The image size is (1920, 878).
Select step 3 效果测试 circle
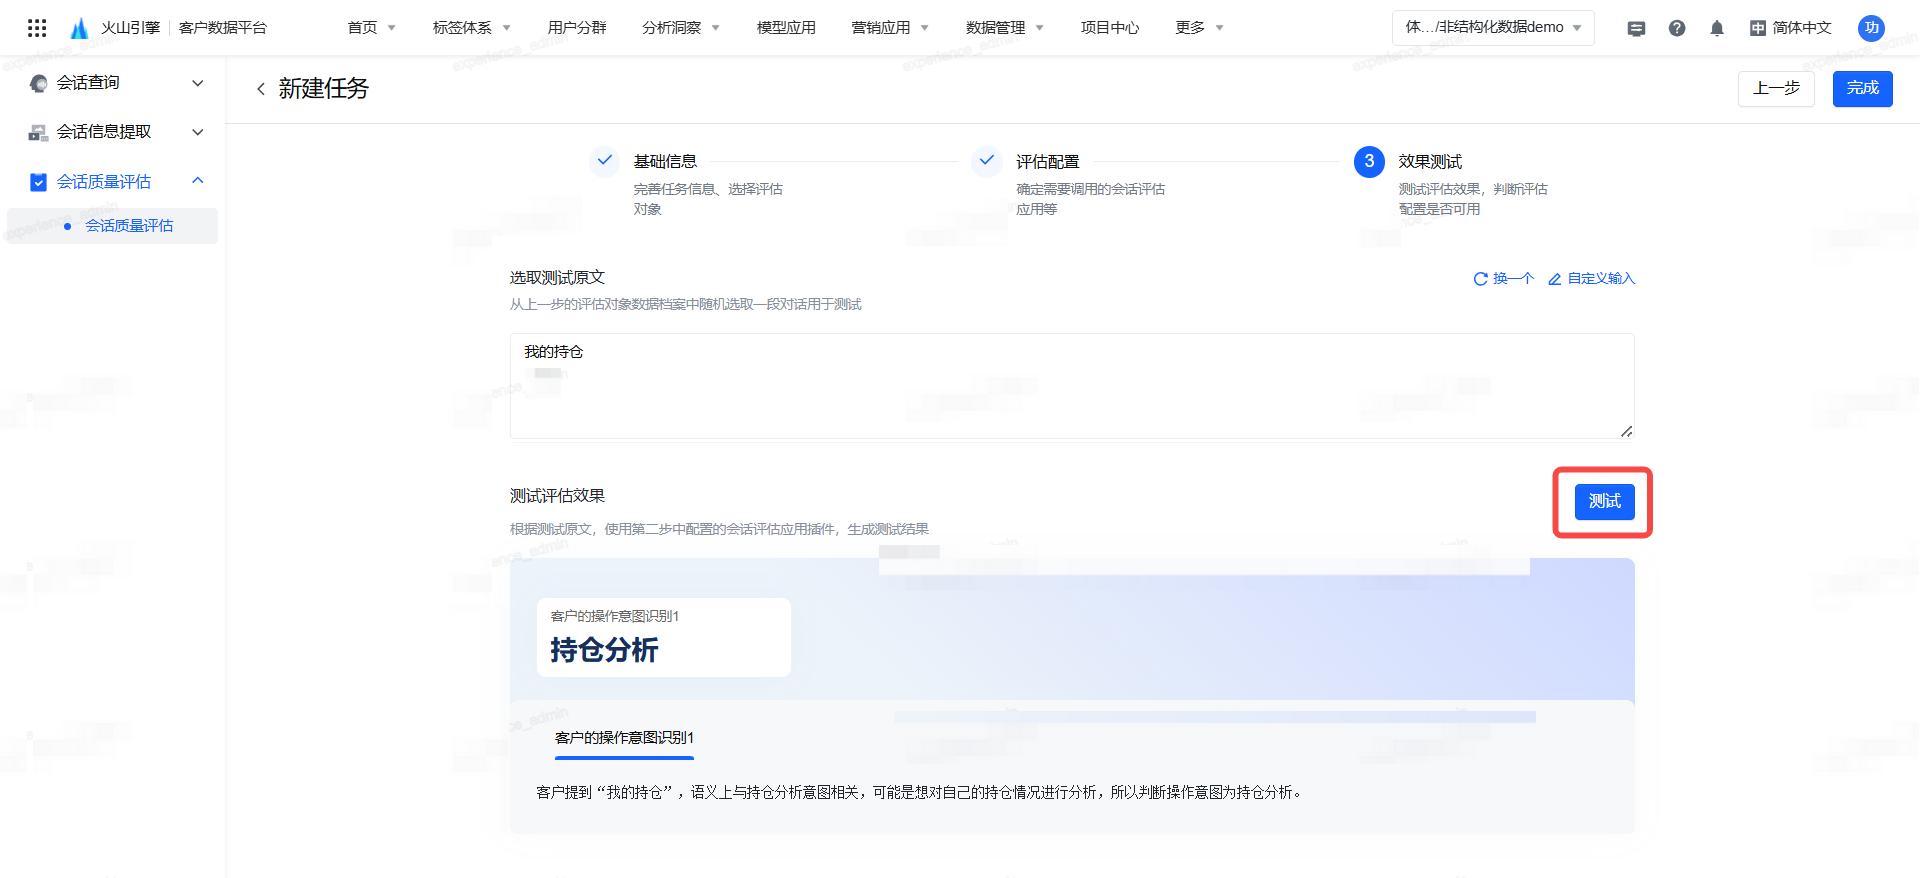click(1369, 161)
